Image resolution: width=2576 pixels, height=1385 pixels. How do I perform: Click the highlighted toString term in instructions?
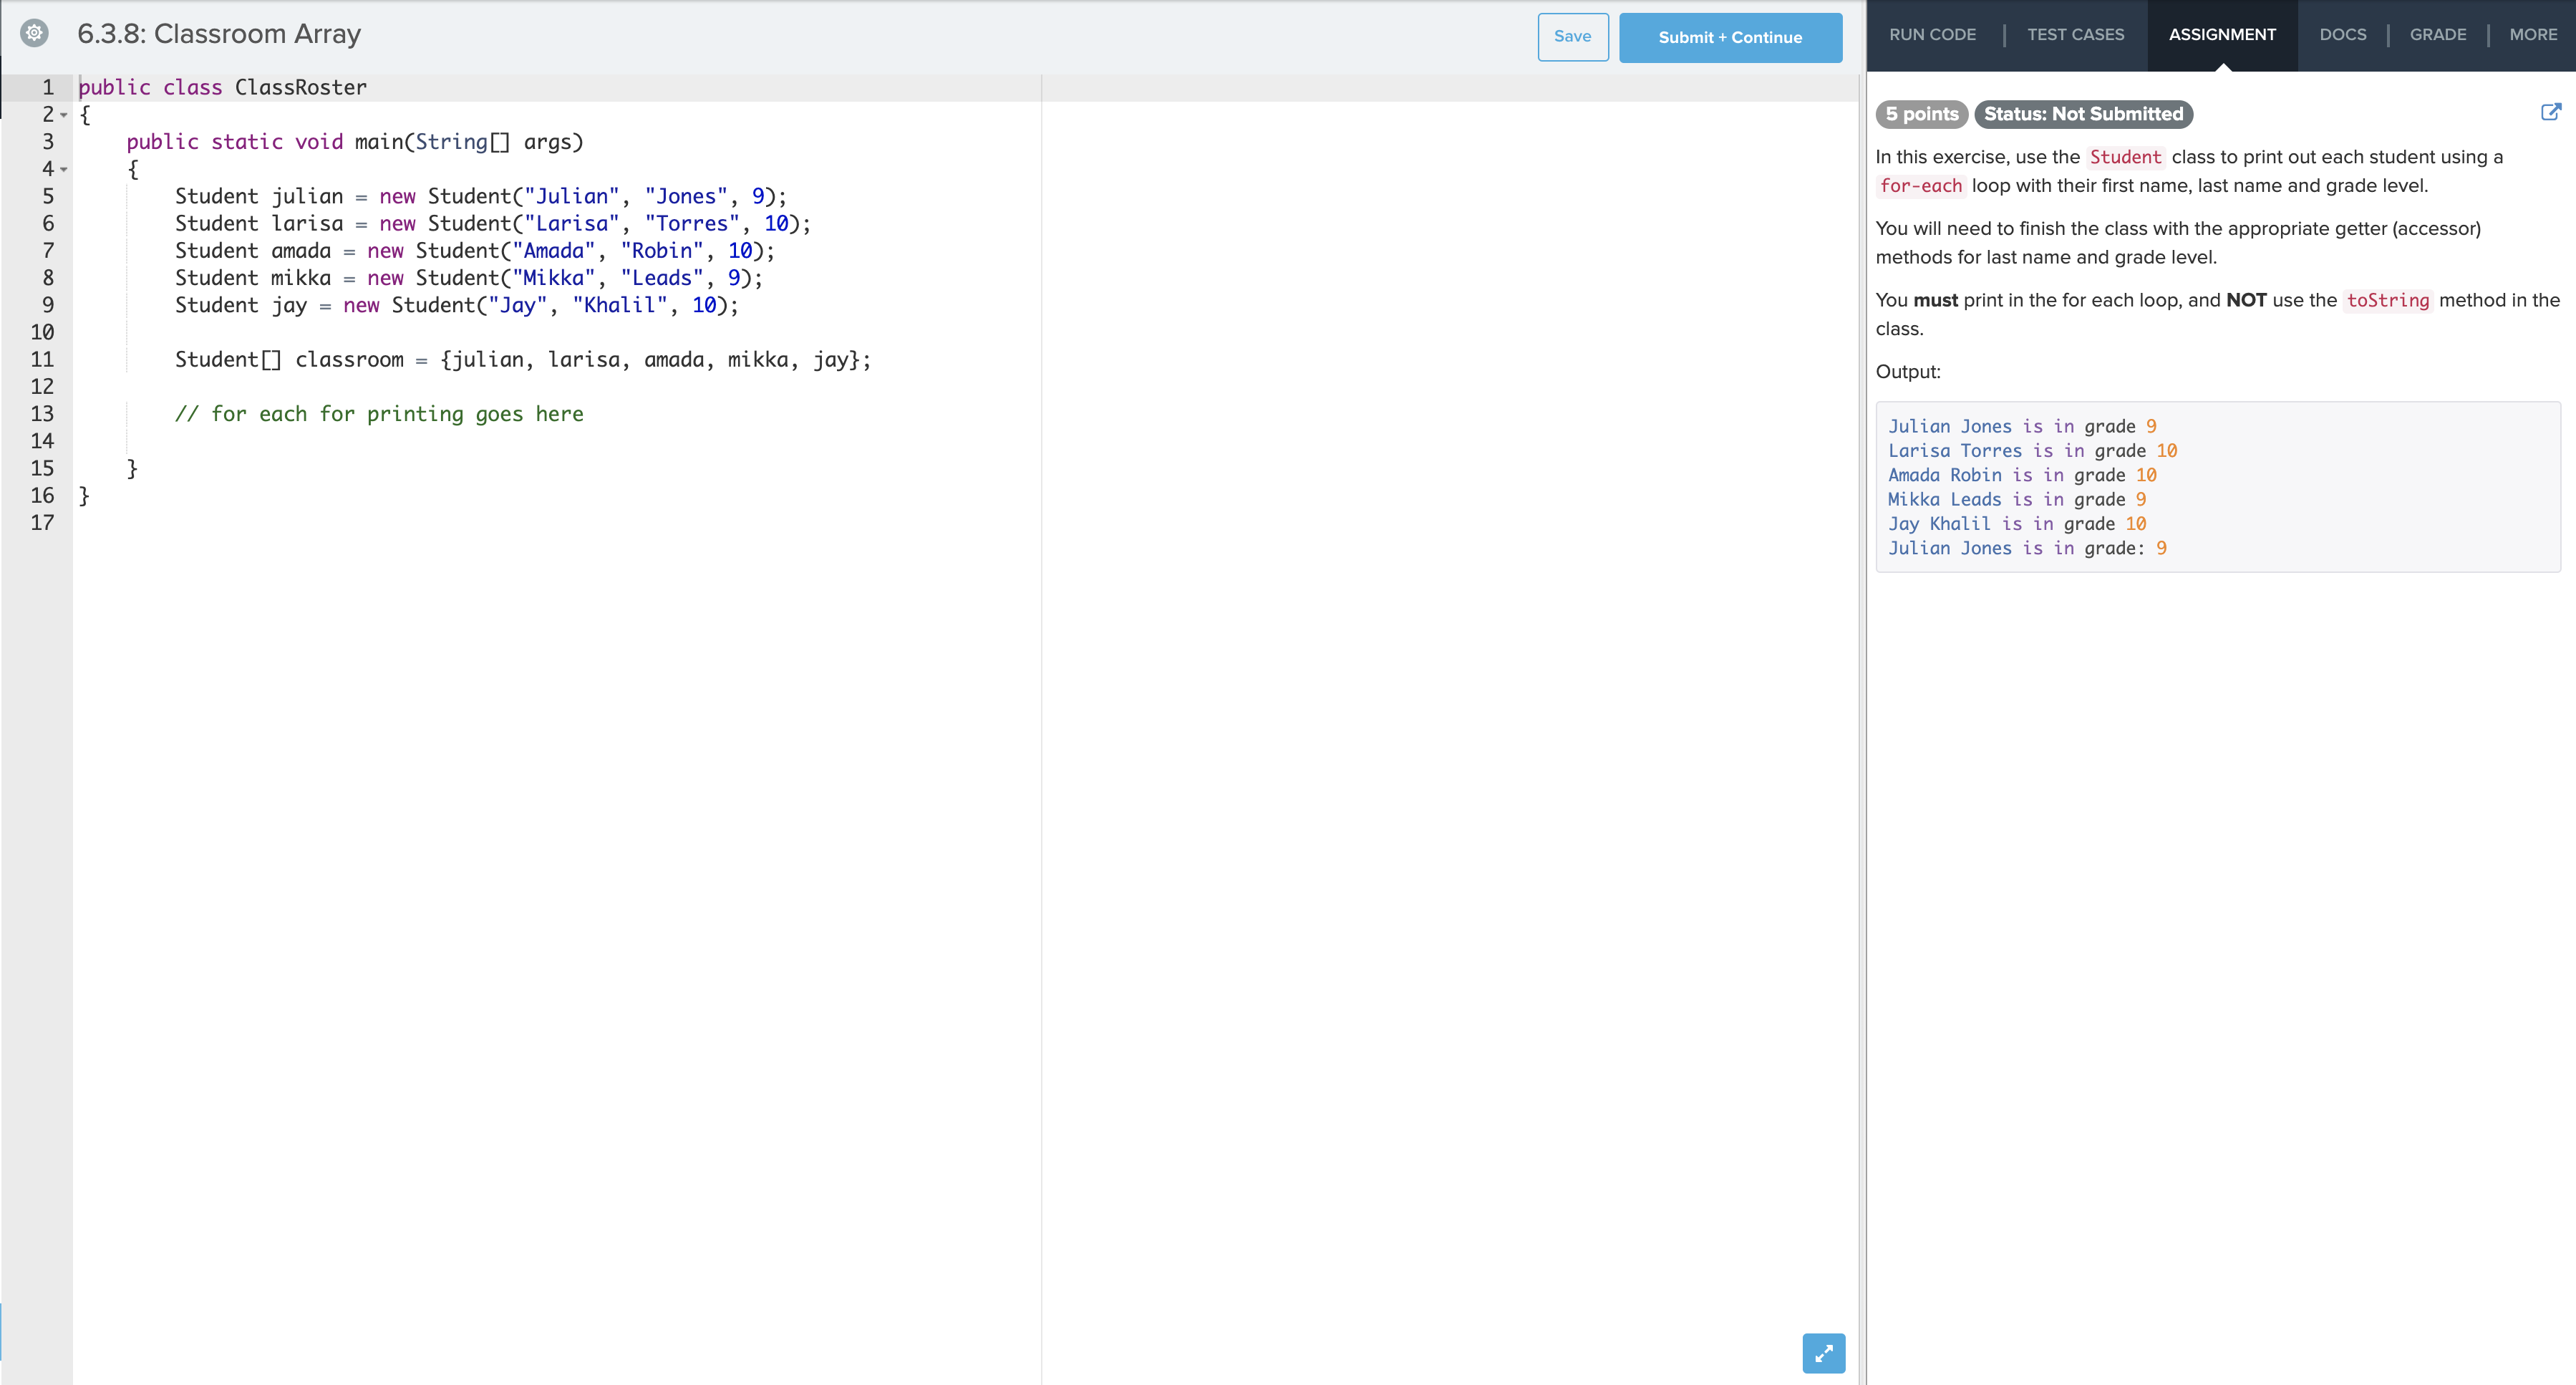click(2387, 299)
